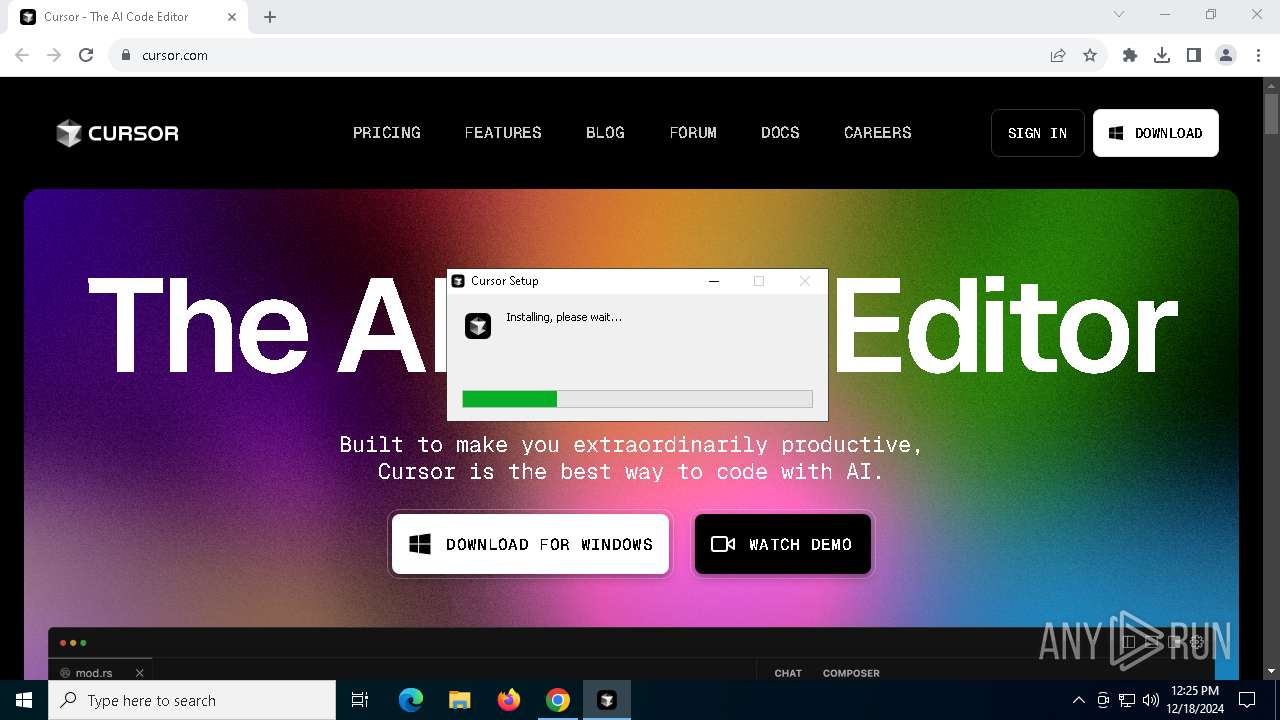This screenshot has height=720, width=1280.
Task: Open Chrome downloads icon
Action: 1162,55
